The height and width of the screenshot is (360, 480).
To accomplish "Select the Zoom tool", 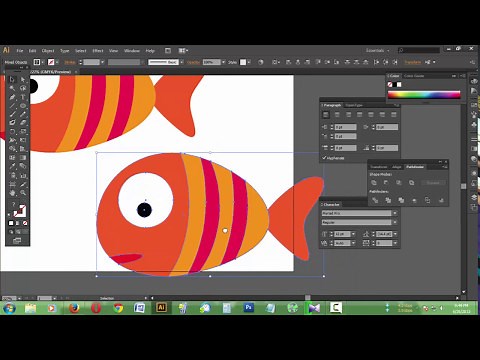I will coord(23,193).
